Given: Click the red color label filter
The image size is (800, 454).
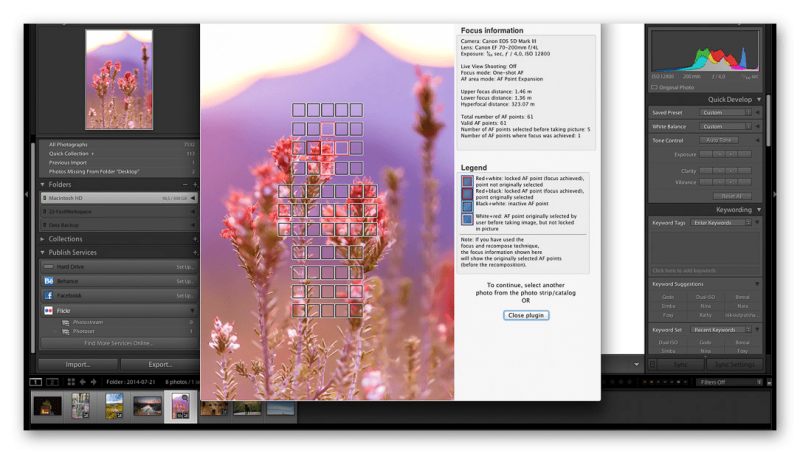Looking at the screenshot, I should [644, 382].
